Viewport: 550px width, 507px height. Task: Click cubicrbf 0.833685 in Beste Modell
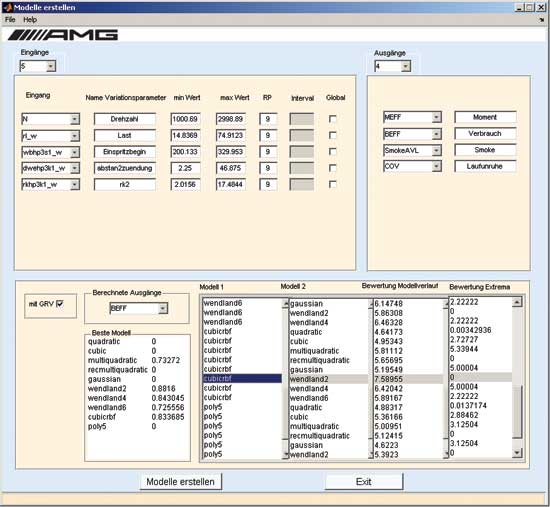point(136,417)
